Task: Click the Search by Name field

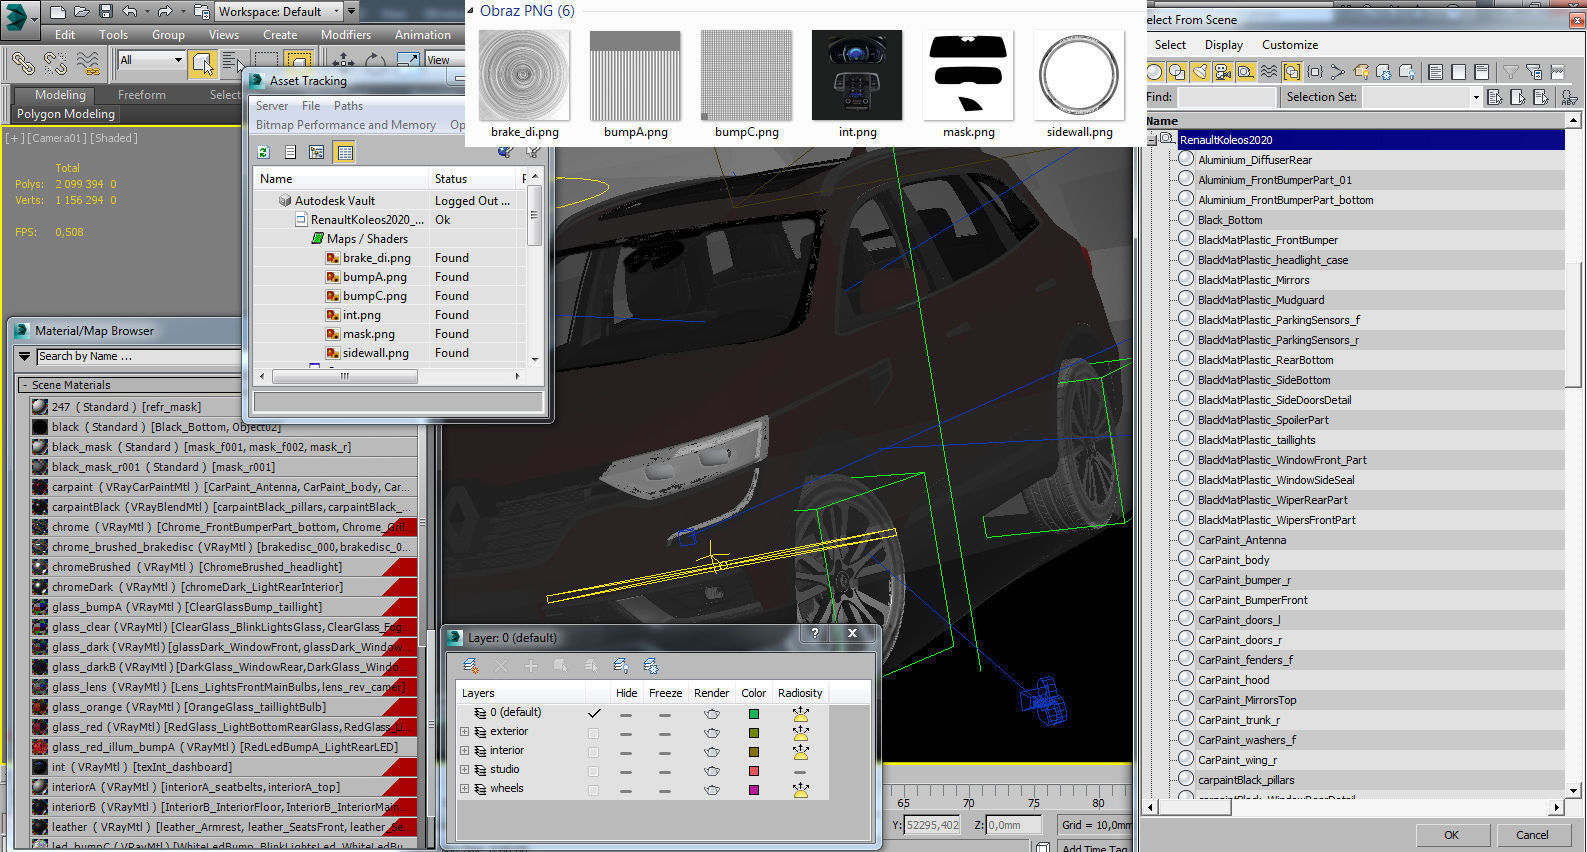Action: pyautogui.click(x=138, y=356)
